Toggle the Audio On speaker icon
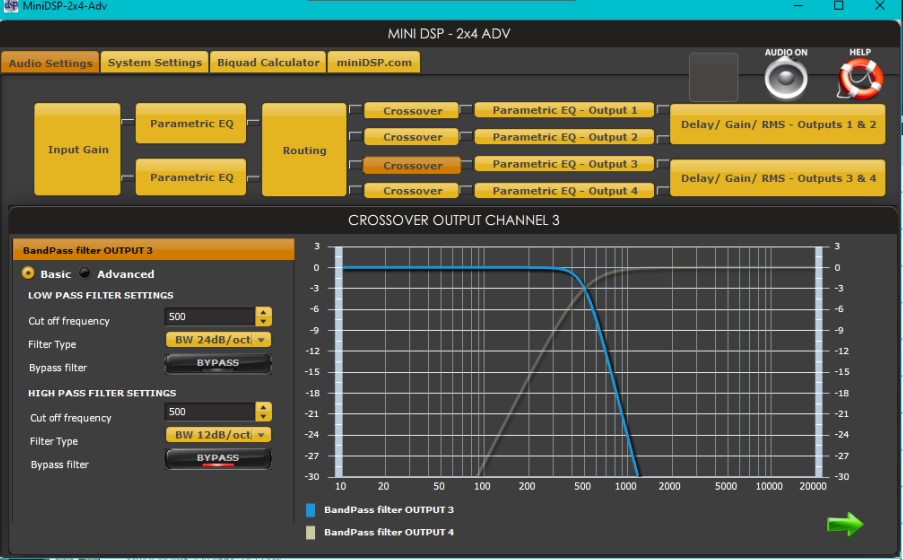This screenshot has width=903, height=560. click(x=786, y=79)
